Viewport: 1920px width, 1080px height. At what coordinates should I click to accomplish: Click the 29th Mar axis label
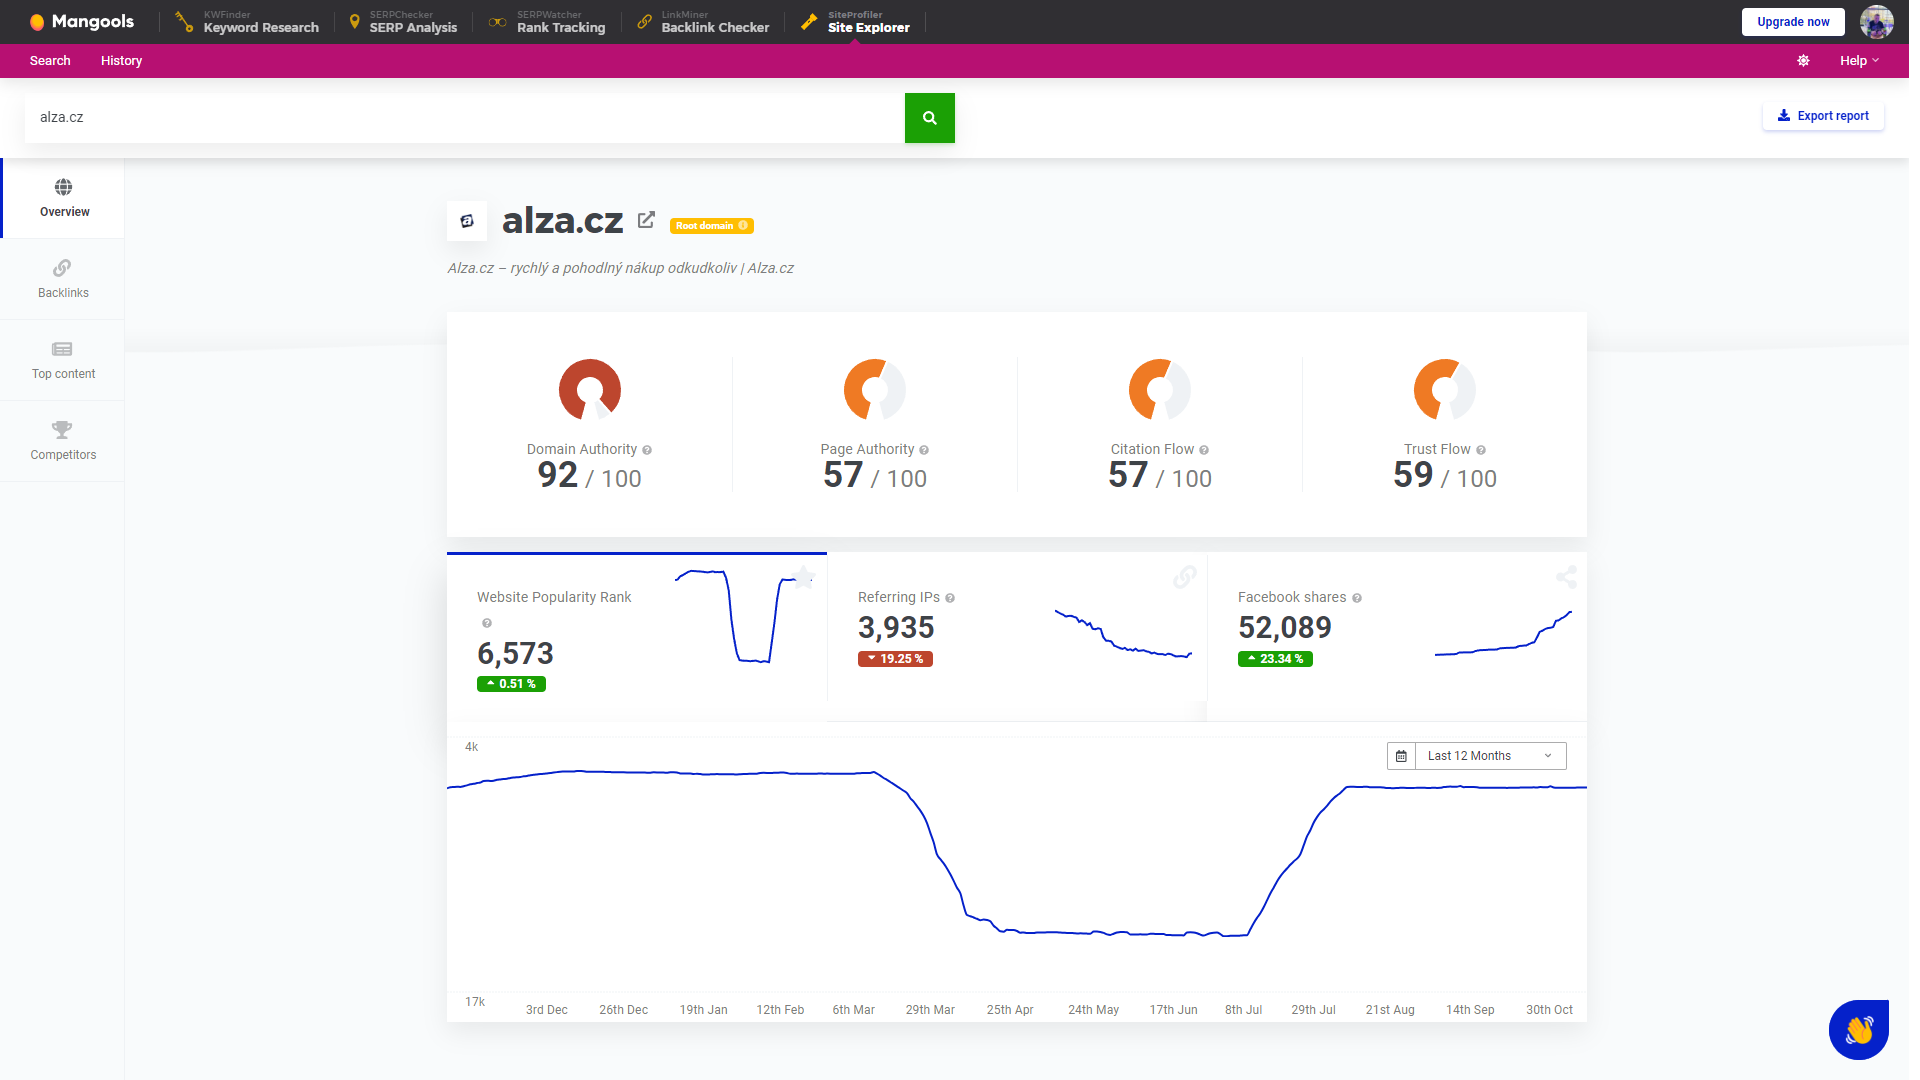click(x=930, y=1010)
